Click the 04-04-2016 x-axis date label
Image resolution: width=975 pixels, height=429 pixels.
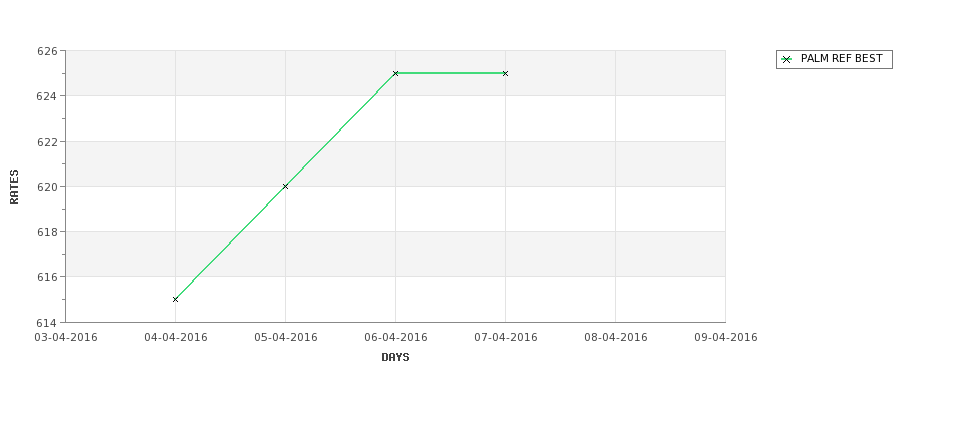176,338
